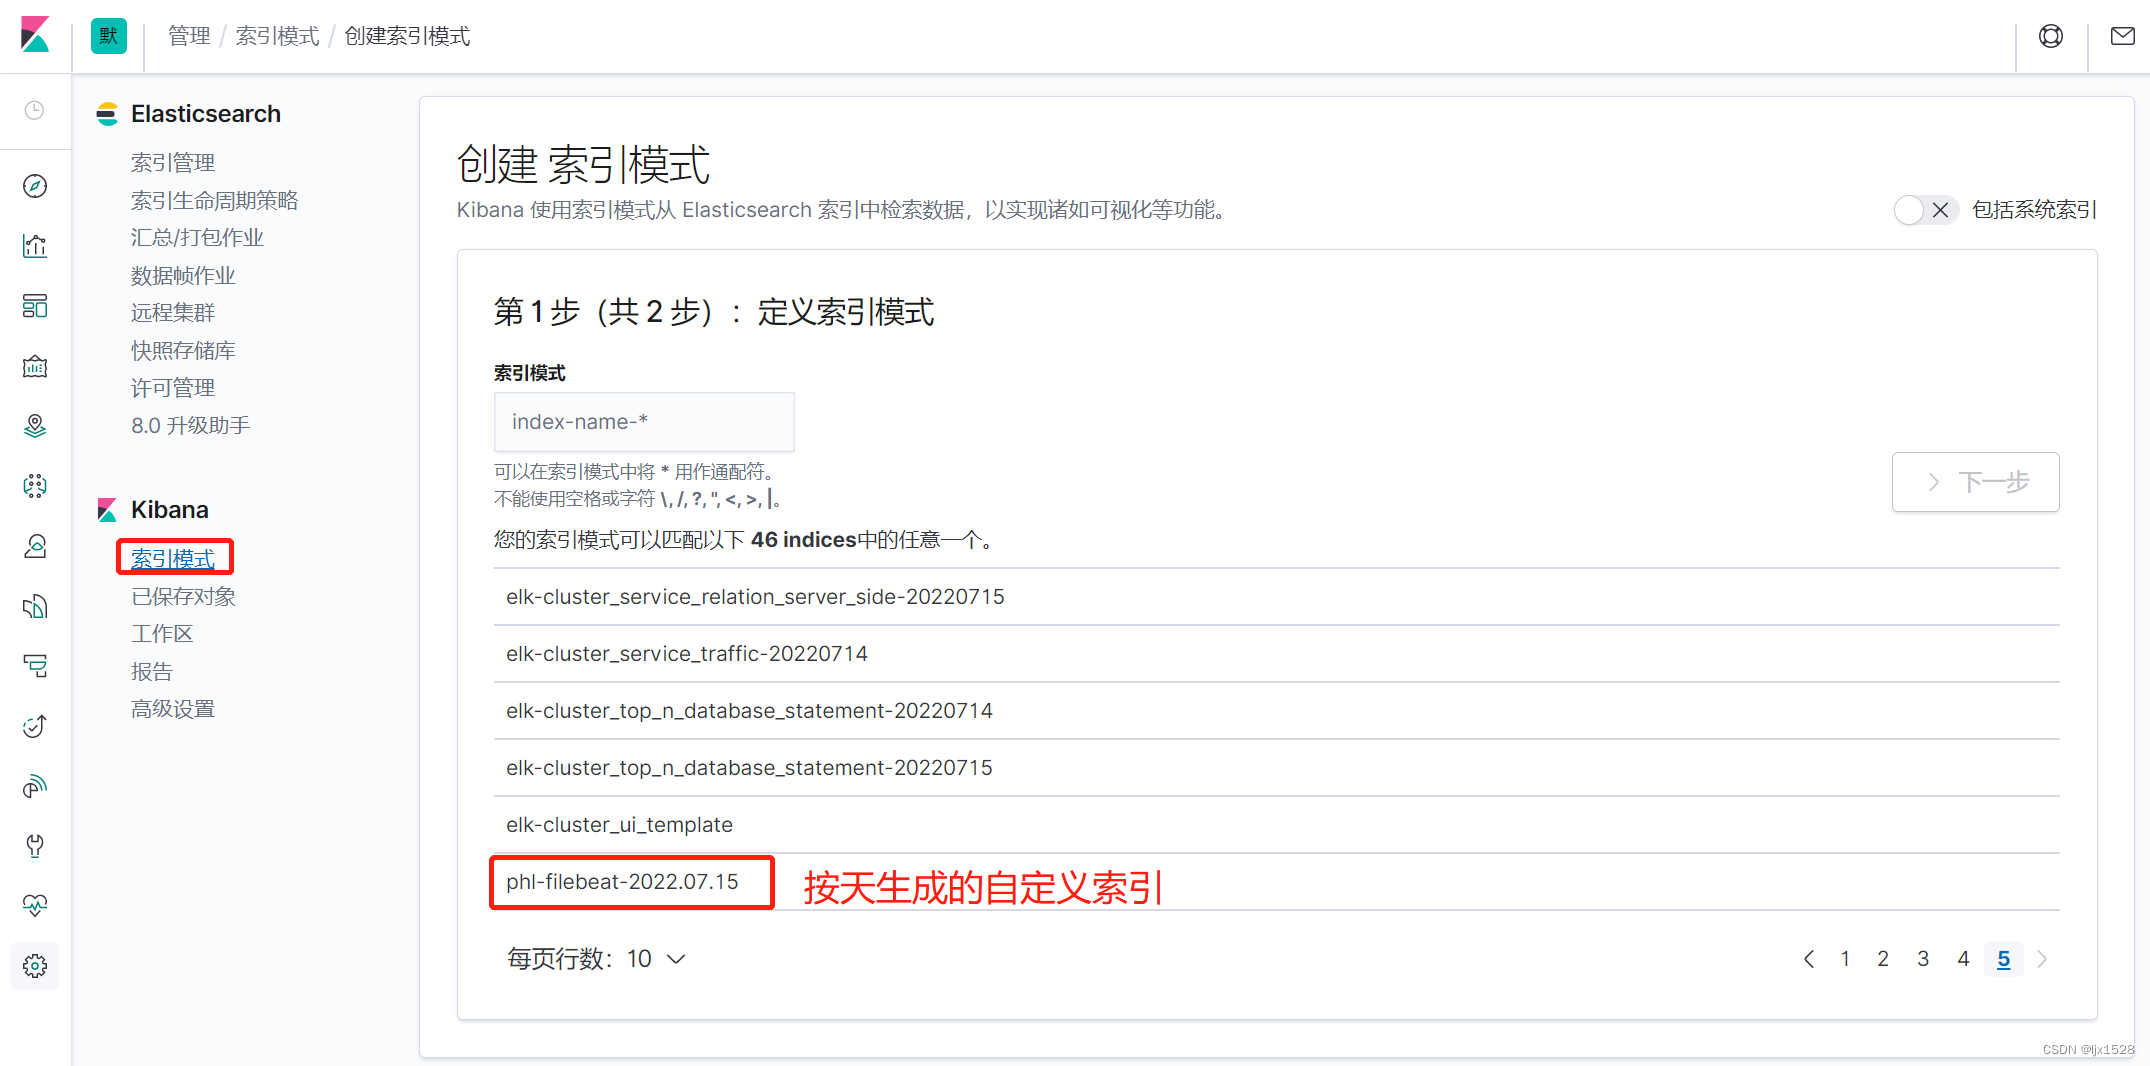Go to next page arrow
Viewport: 2150px width, 1066px height.
pos(2042,959)
